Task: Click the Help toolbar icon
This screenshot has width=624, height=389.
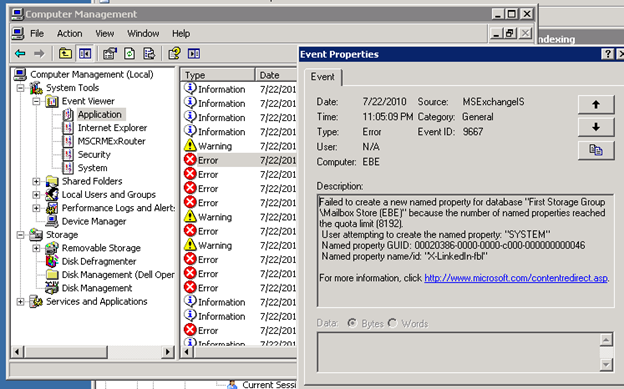Action: pos(174,53)
